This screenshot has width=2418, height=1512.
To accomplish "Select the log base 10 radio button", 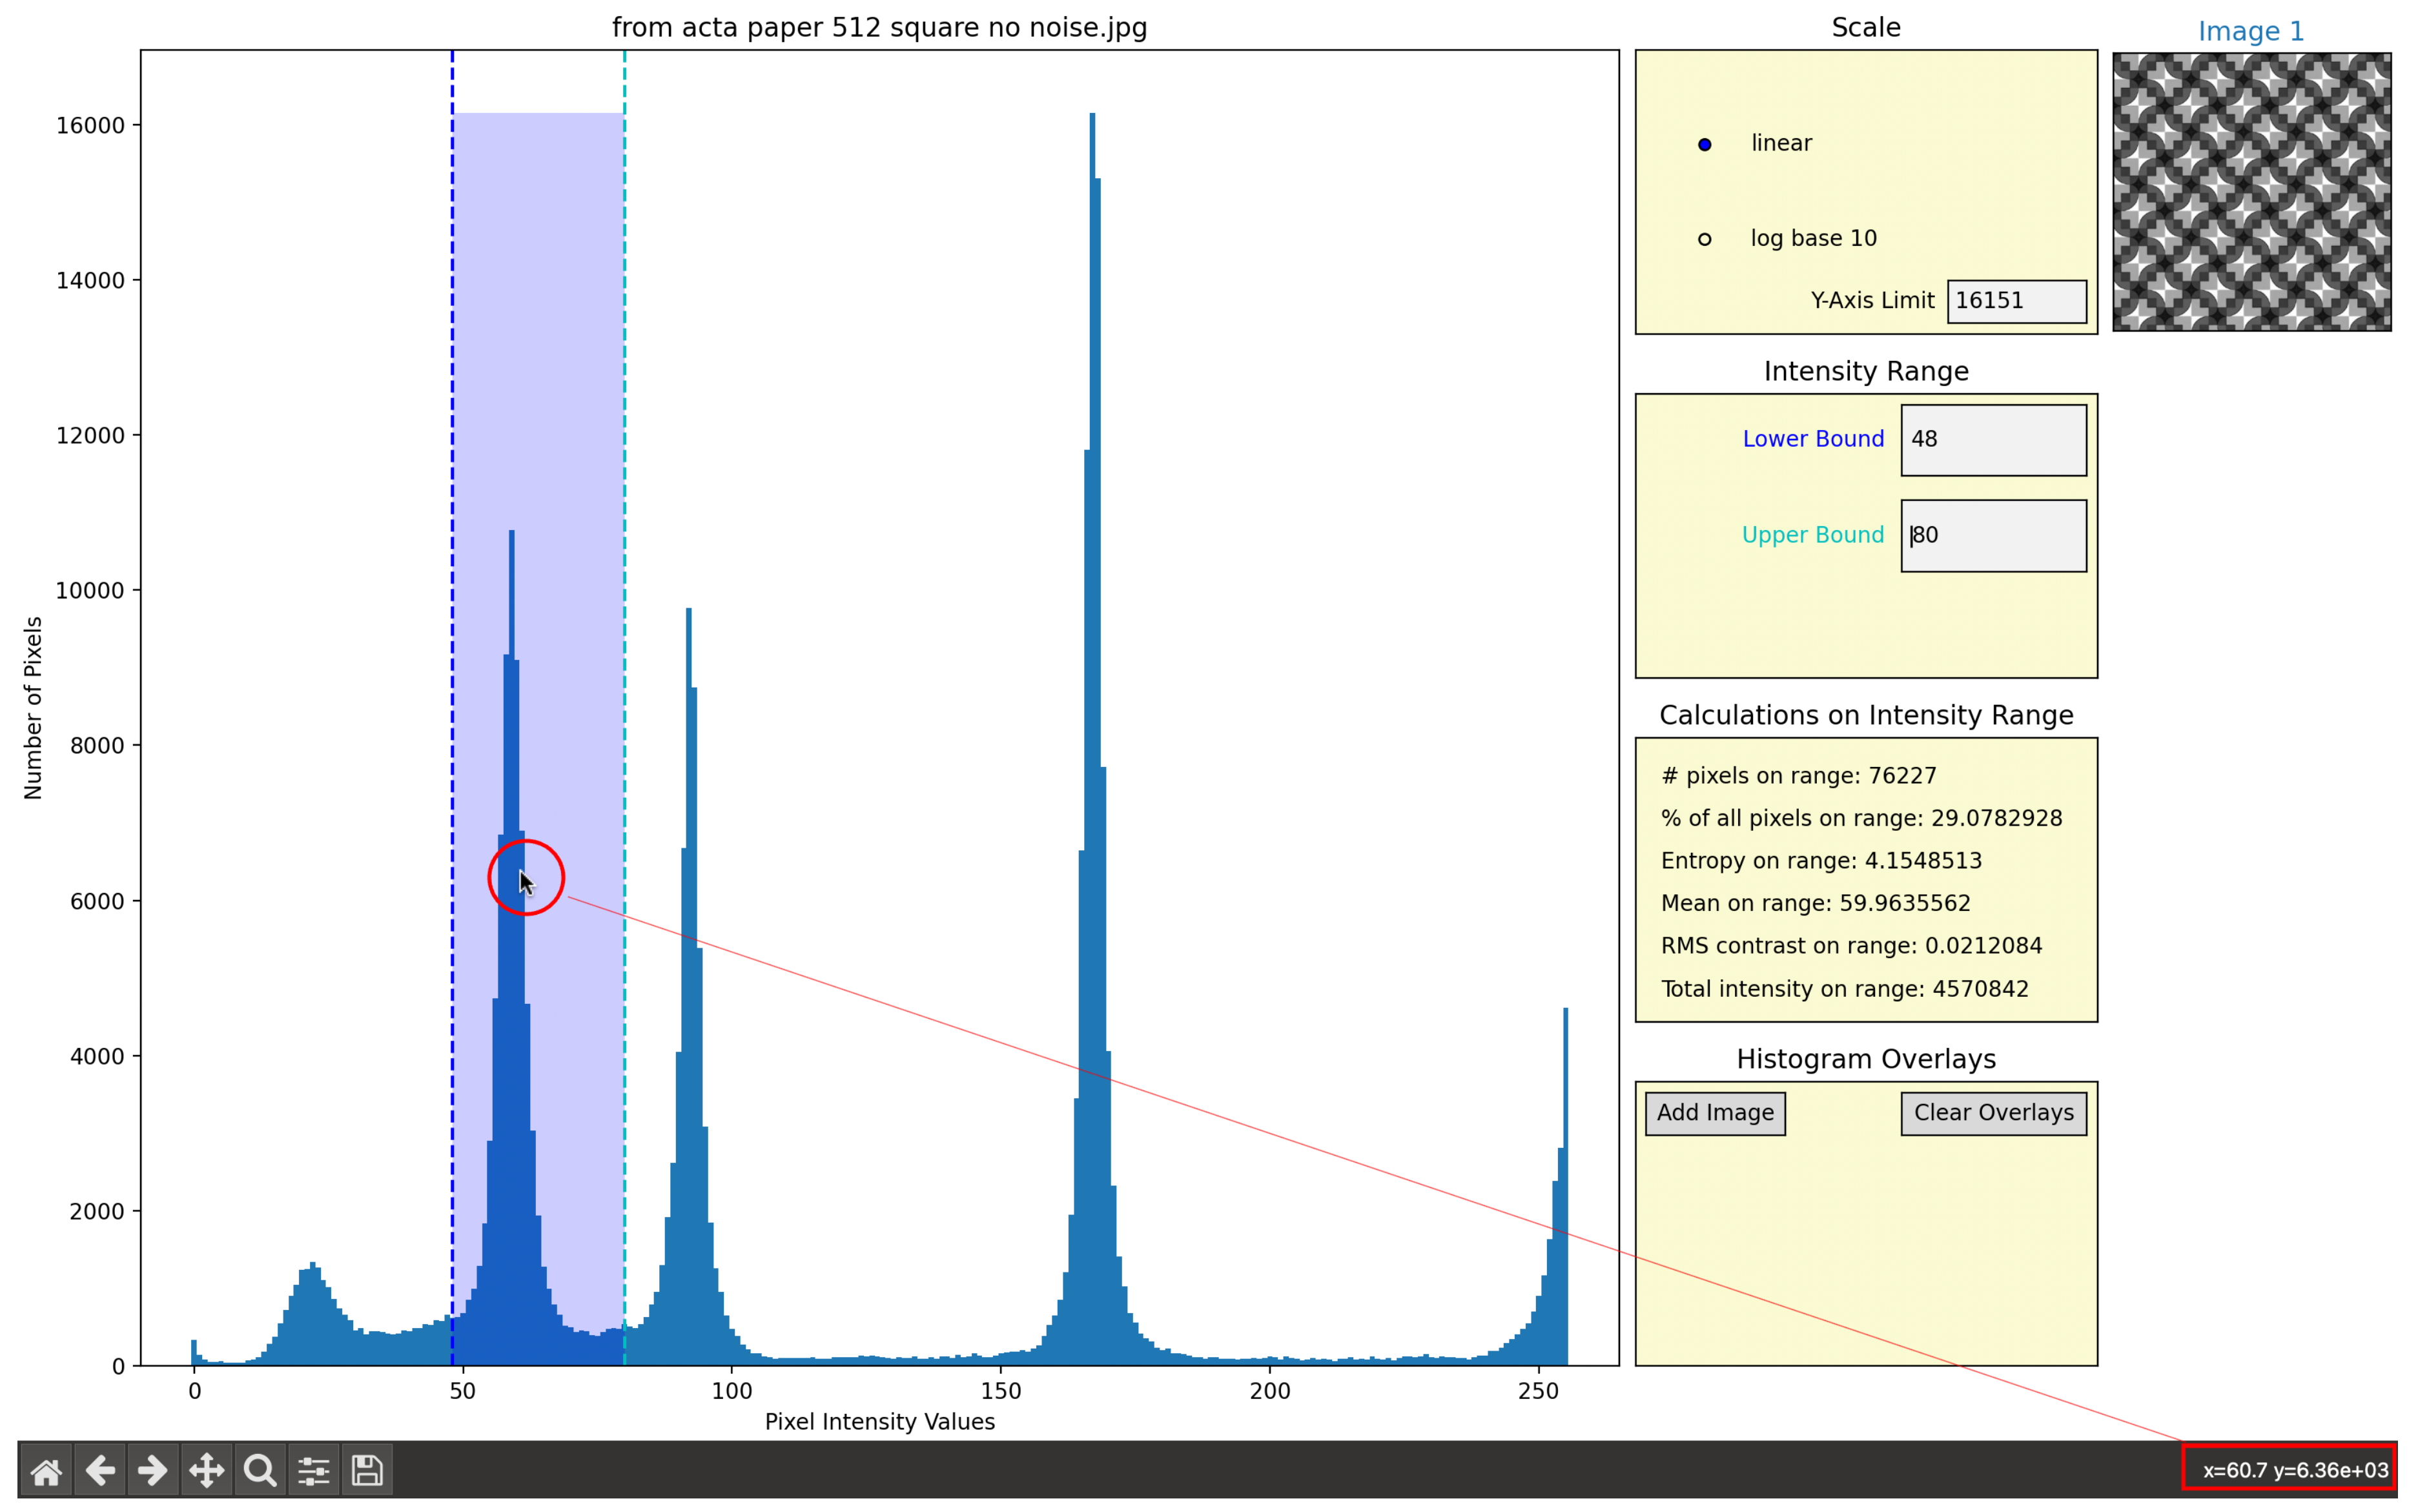I will click(1705, 239).
